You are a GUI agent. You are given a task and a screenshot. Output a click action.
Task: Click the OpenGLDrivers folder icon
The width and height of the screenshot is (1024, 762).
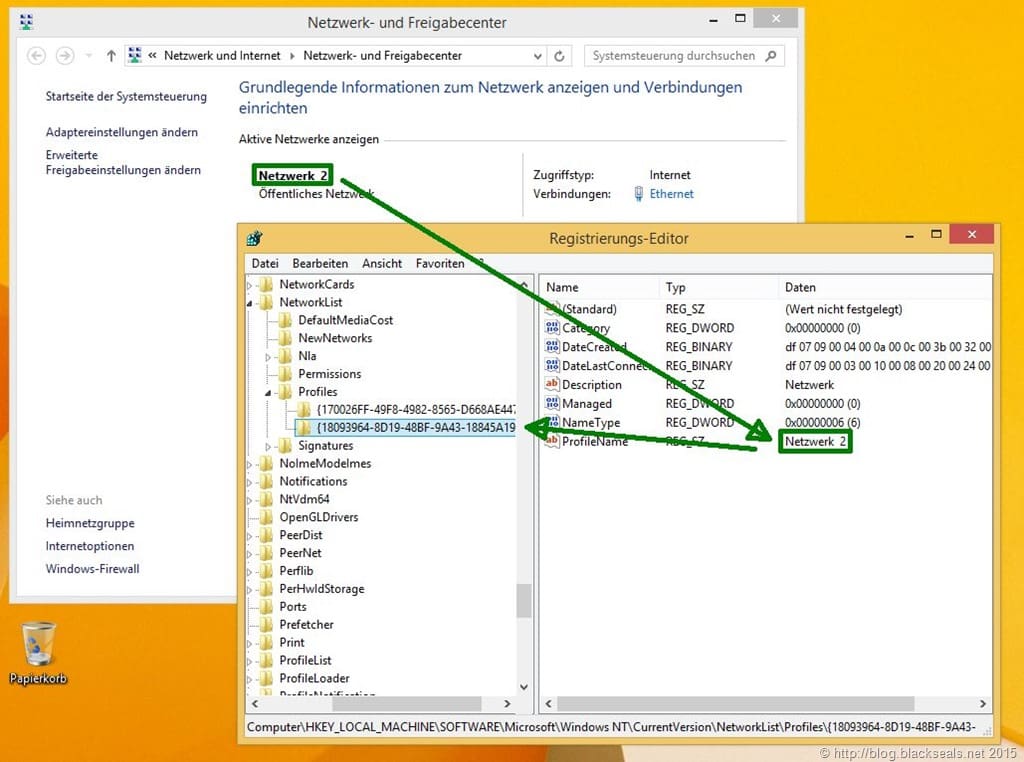point(266,517)
